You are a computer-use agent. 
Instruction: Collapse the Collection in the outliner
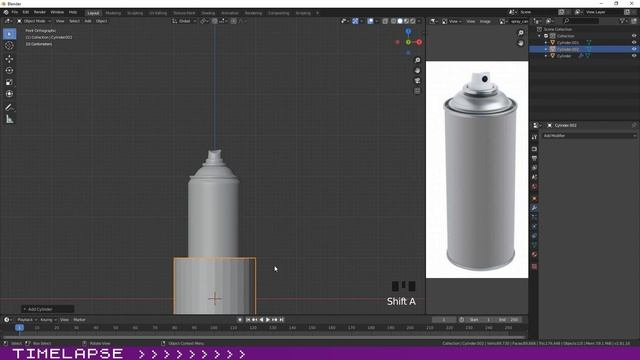(540, 36)
